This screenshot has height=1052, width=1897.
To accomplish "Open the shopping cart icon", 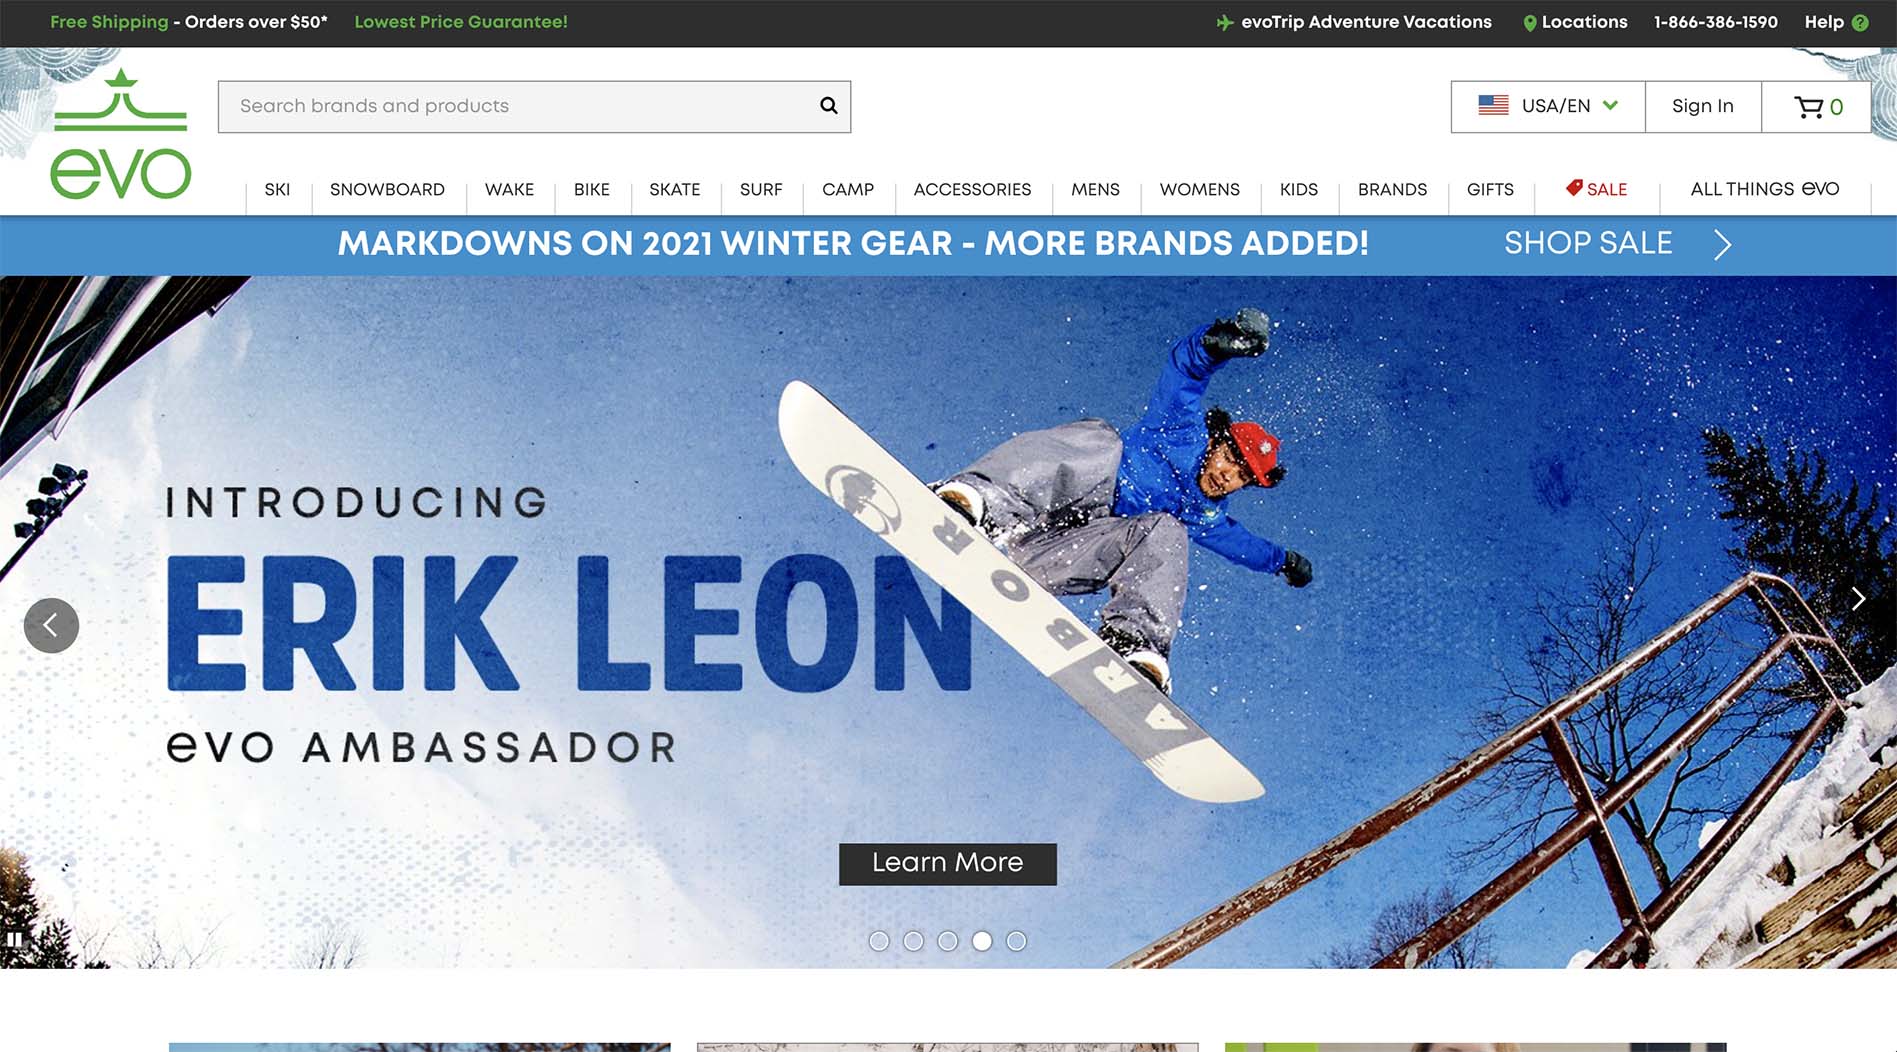I will pos(1808,107).
